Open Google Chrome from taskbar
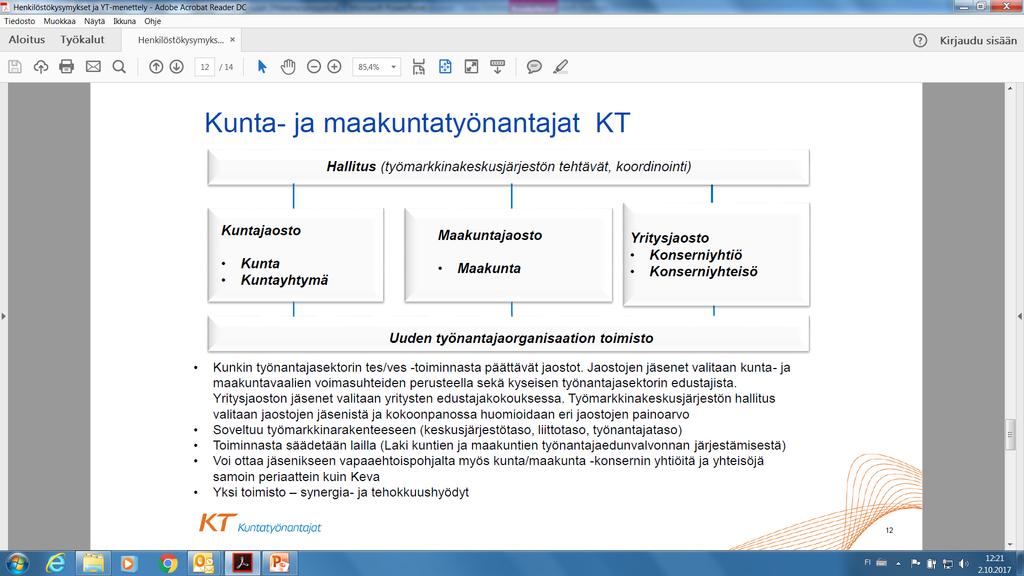 click(168, 563)
